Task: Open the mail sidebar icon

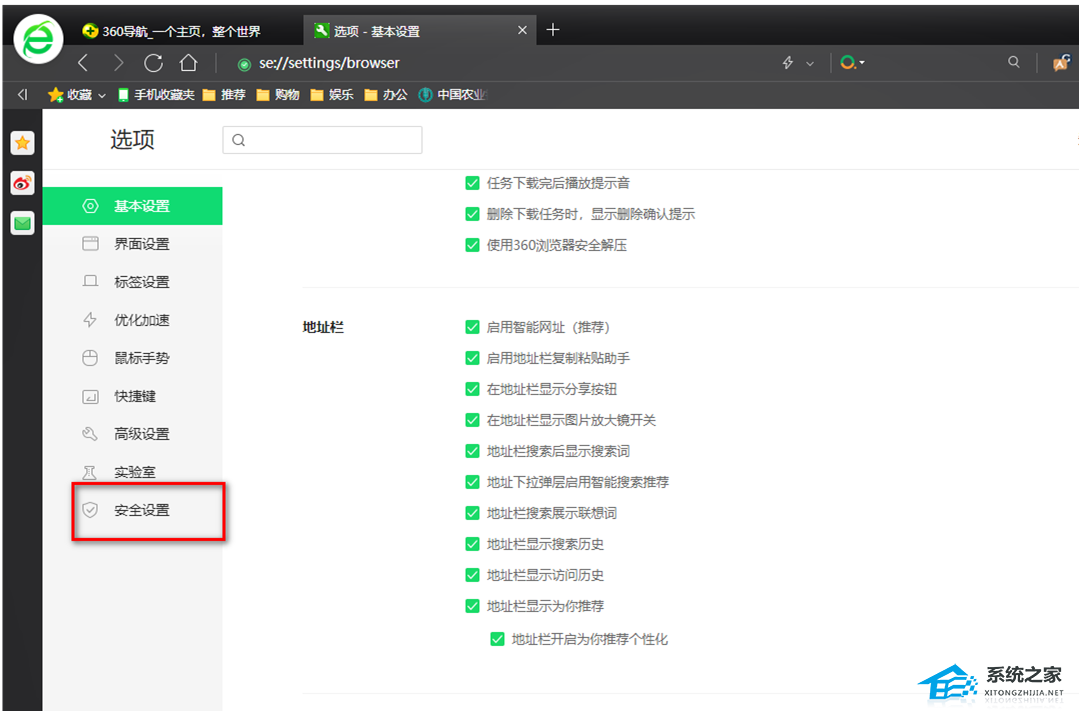Action: (22, 223)
